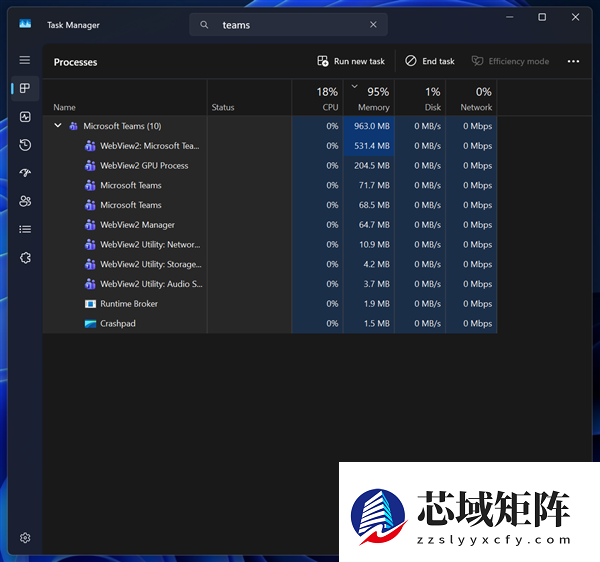Open Startup apps in the sidebar
Image resolution: width=600 pixels, height=562 pixels.
25,173
